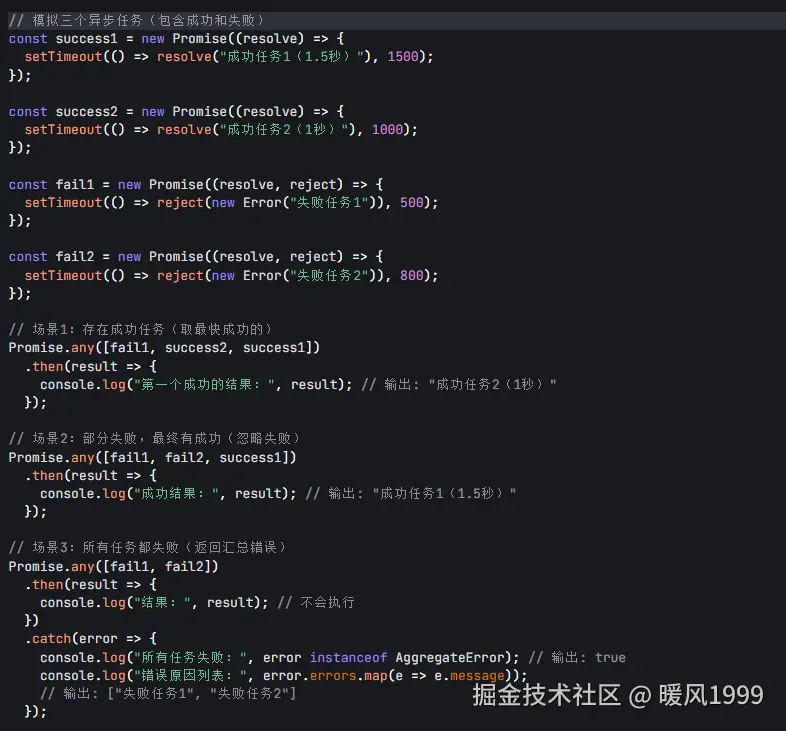Click the comment '// 输出: true'
This screenshot has height=731, width=786.
[577, 657]
